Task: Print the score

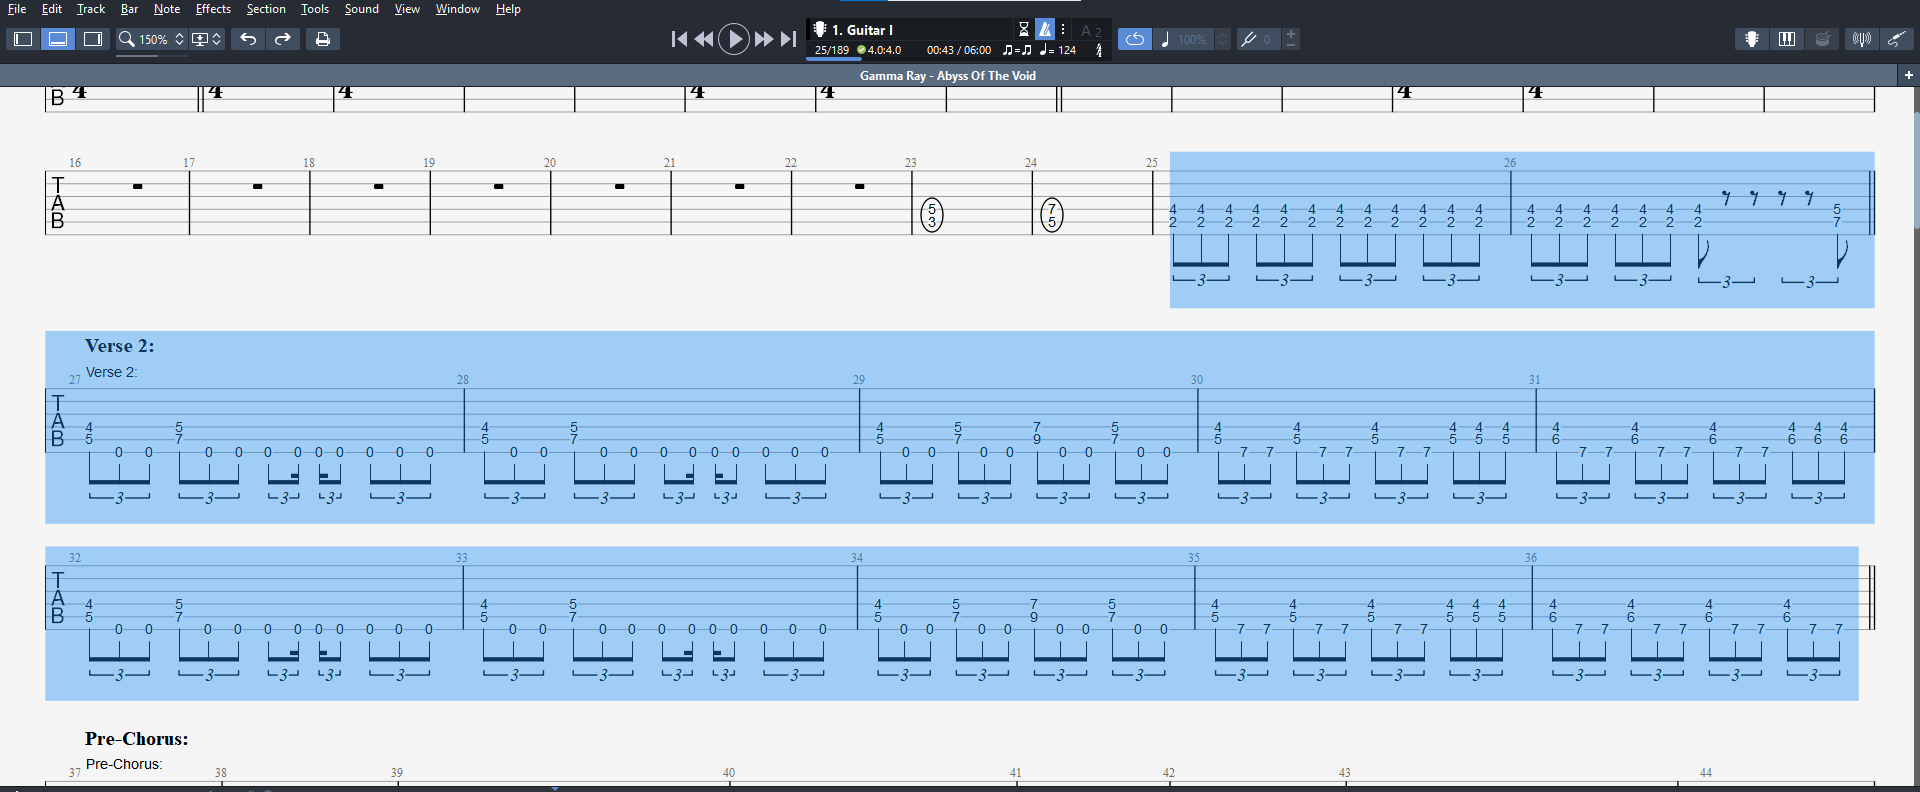Action: [x=323, y=39]
